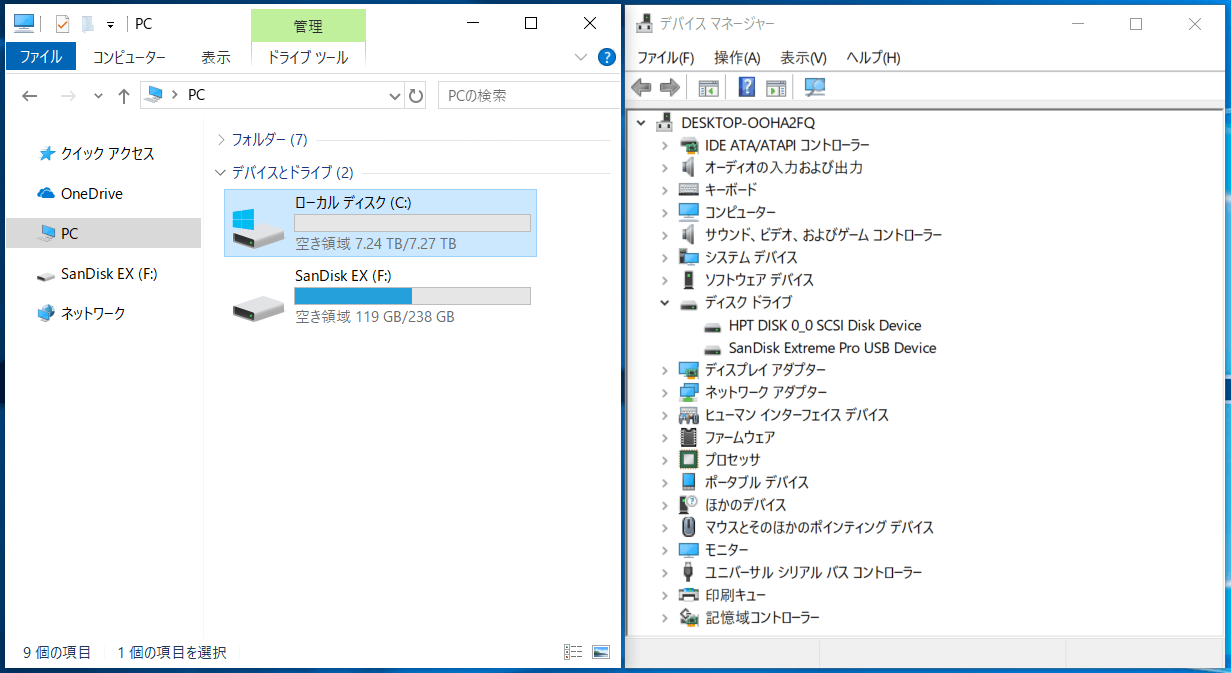Viewport: 1231px width, 673px height.
Task: Collapse the DESKTOP-OOHA2FQ root node
Action: [x=641, y=122]
